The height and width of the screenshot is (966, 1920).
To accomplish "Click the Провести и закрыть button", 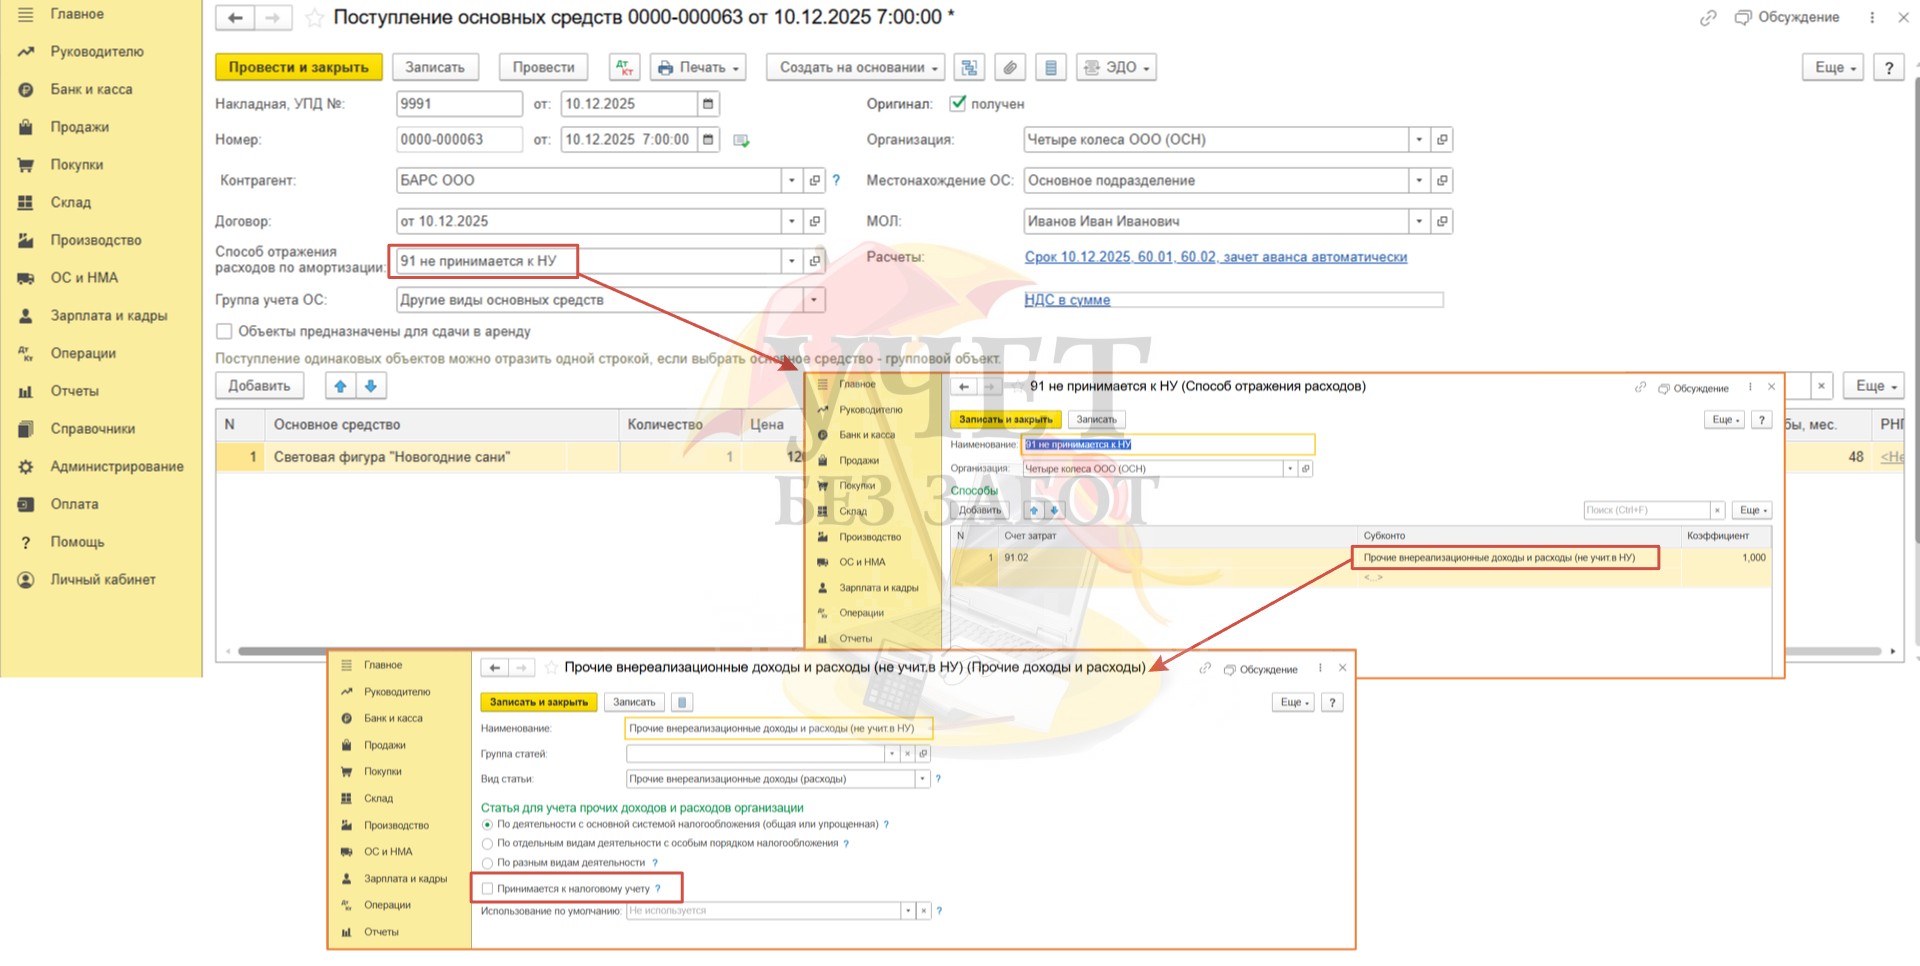I will [298, 67].
